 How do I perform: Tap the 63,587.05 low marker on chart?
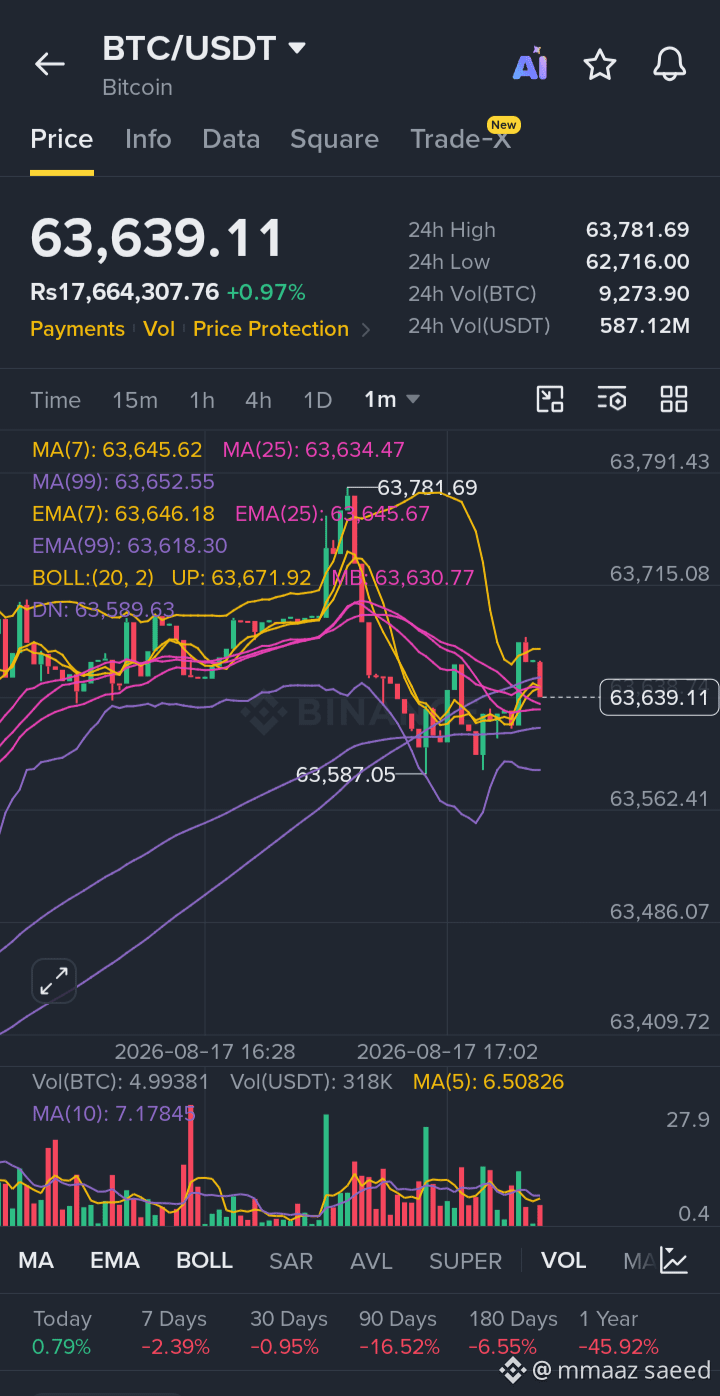coord(346,774)
